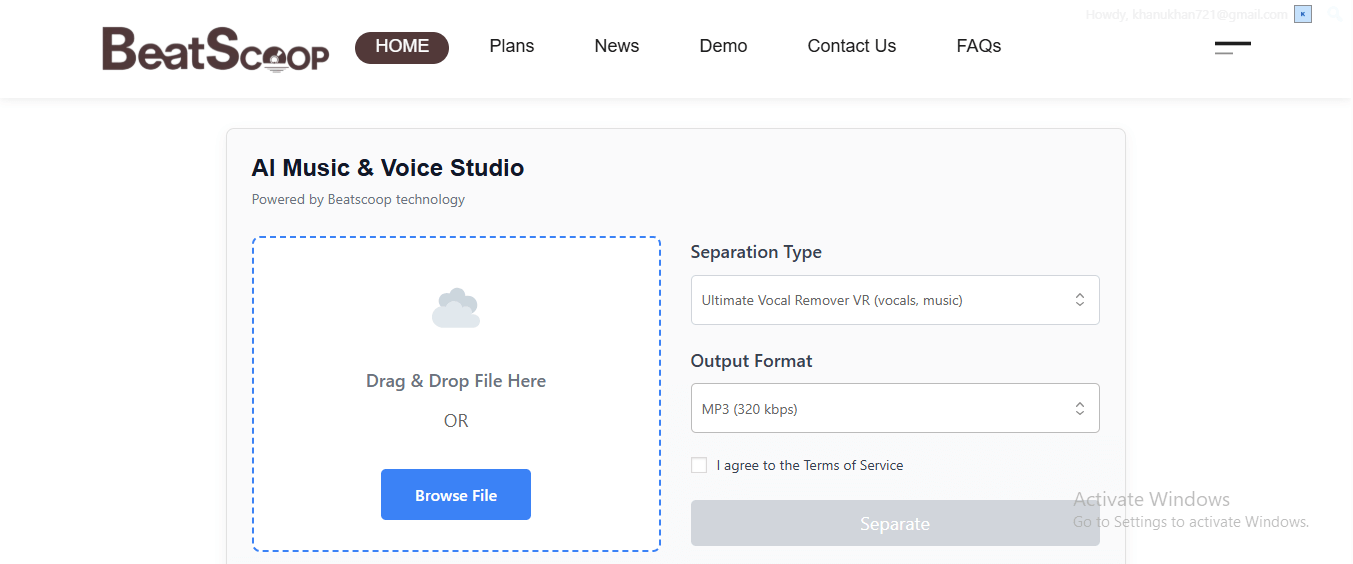The height and width of the screenshot is (564, 1353).
Task: Go to Contact Us page
Action: click(x=851, y=47)
